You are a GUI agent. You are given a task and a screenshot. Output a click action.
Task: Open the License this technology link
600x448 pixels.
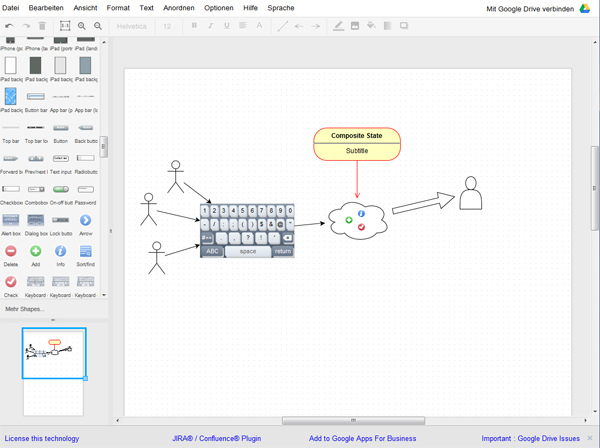click(41, 438)
